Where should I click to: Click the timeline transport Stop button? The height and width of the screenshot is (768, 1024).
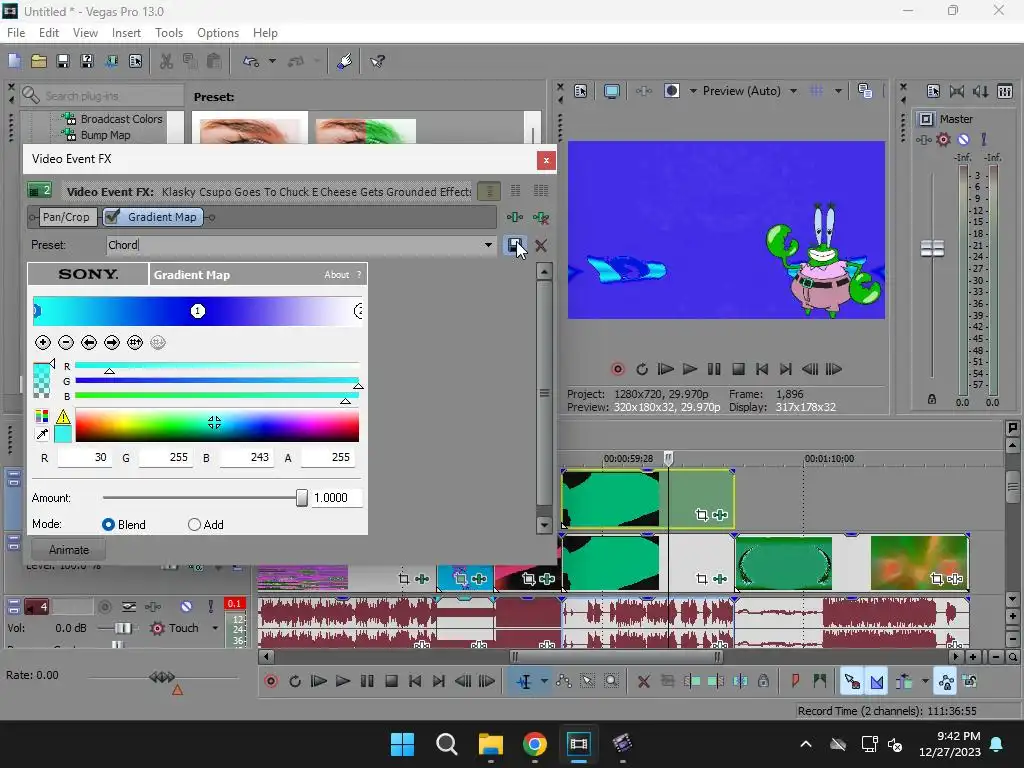(x=391, y=681)
